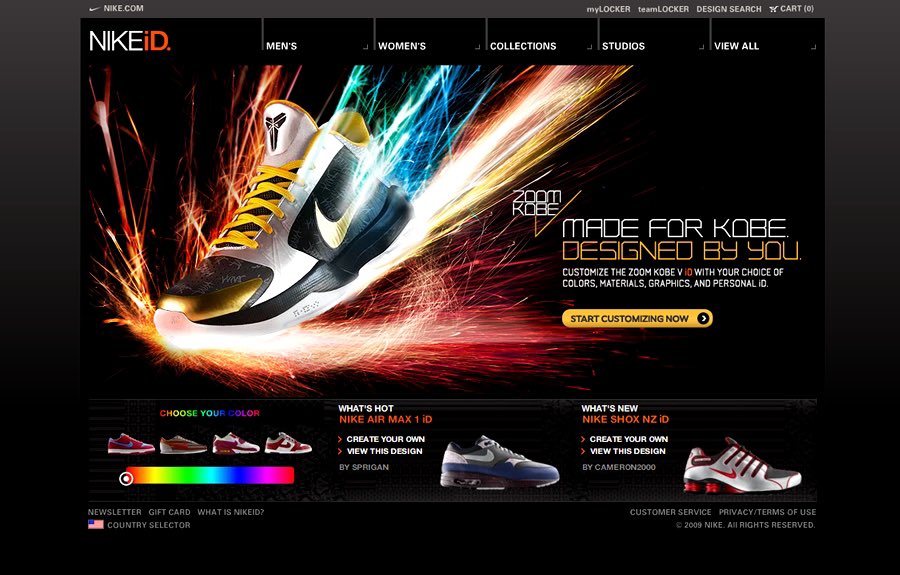The height and width of the screenshot is (575, 900).
Task: Expand the WOMEN'S tab corner arrow
Action: [478, 47]
